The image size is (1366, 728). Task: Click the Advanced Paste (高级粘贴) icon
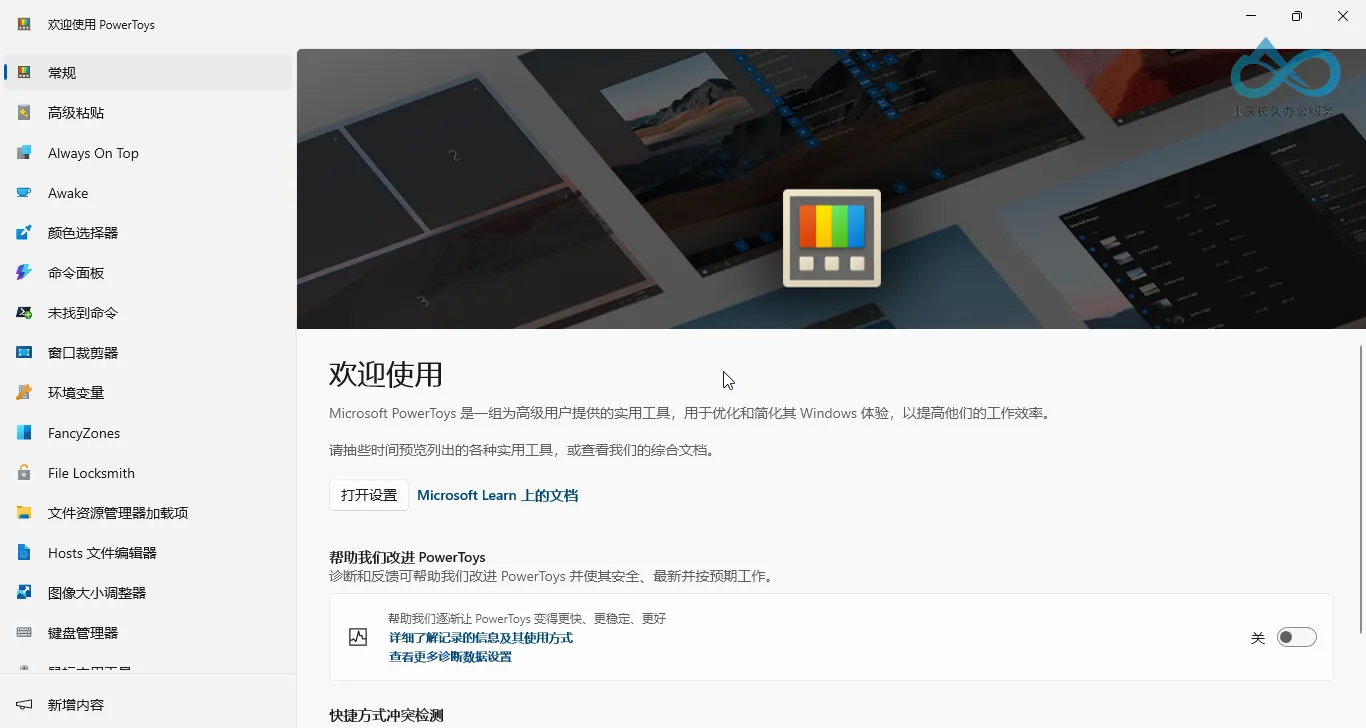click(x=24, y=113)
